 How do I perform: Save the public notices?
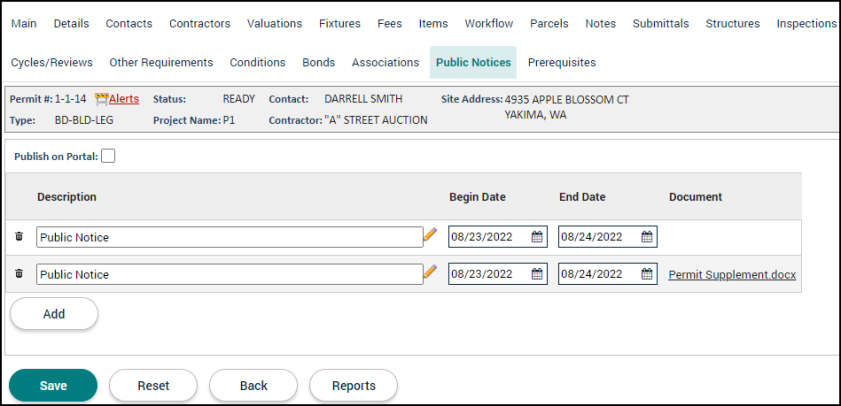(53, 385)
